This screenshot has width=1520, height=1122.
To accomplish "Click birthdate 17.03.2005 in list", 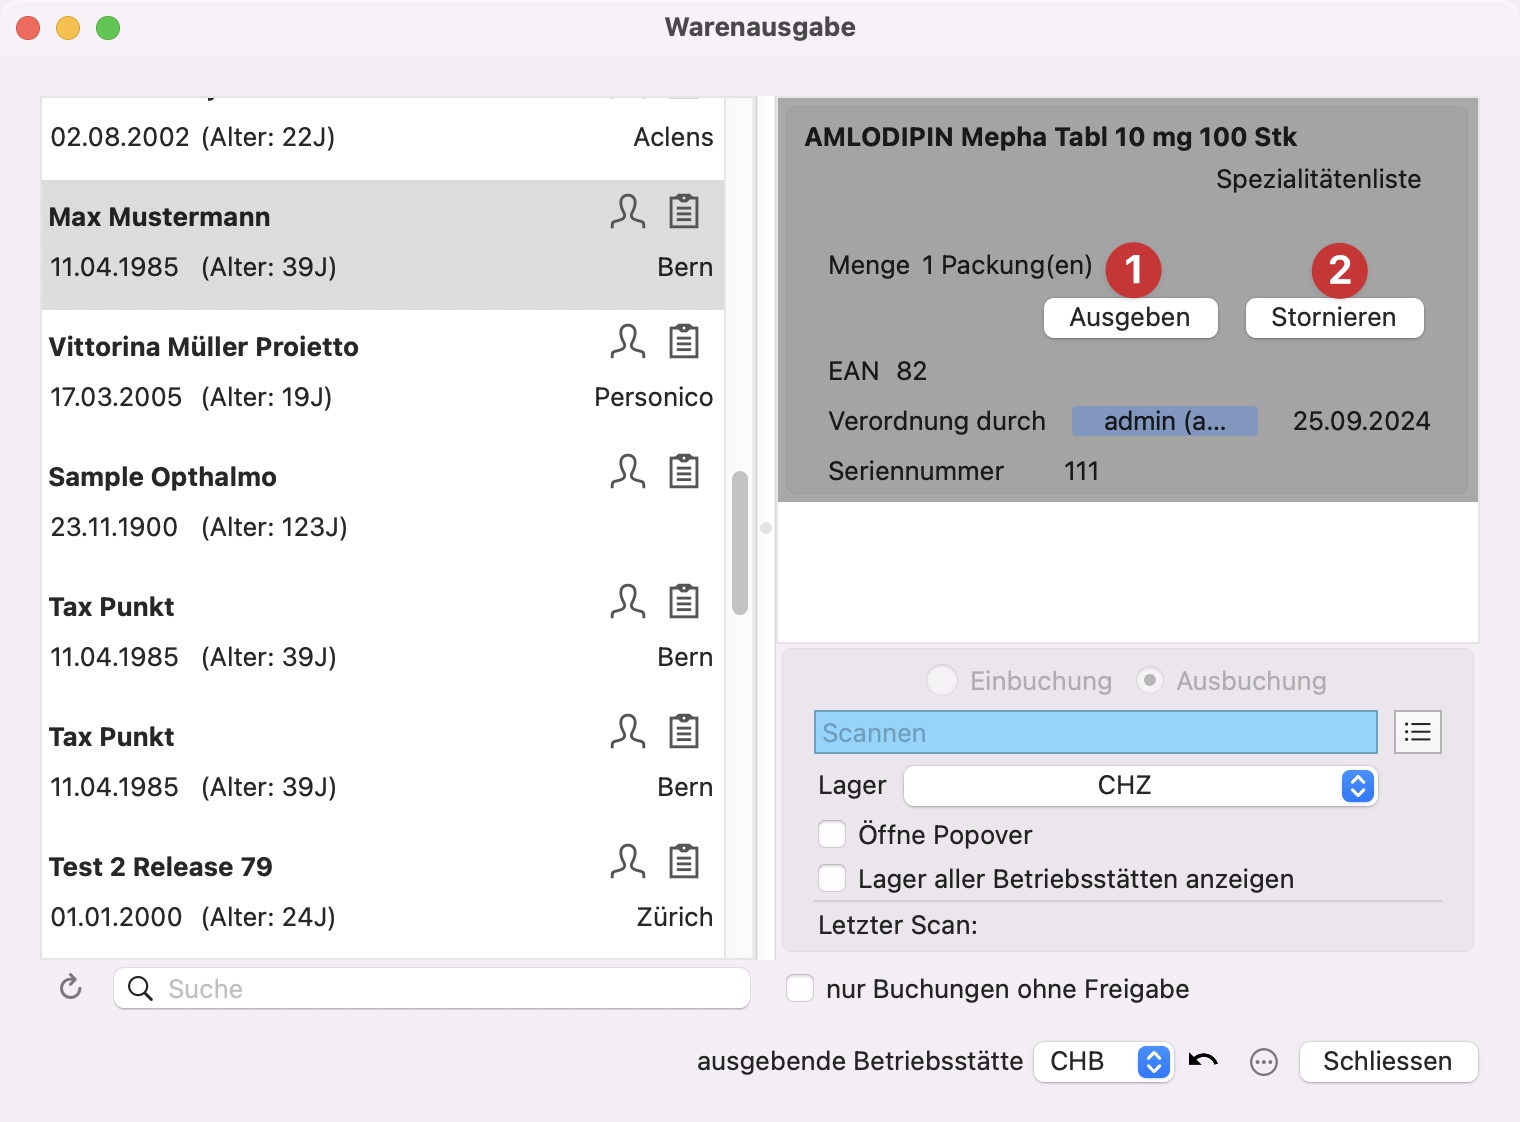I will 116,397.
